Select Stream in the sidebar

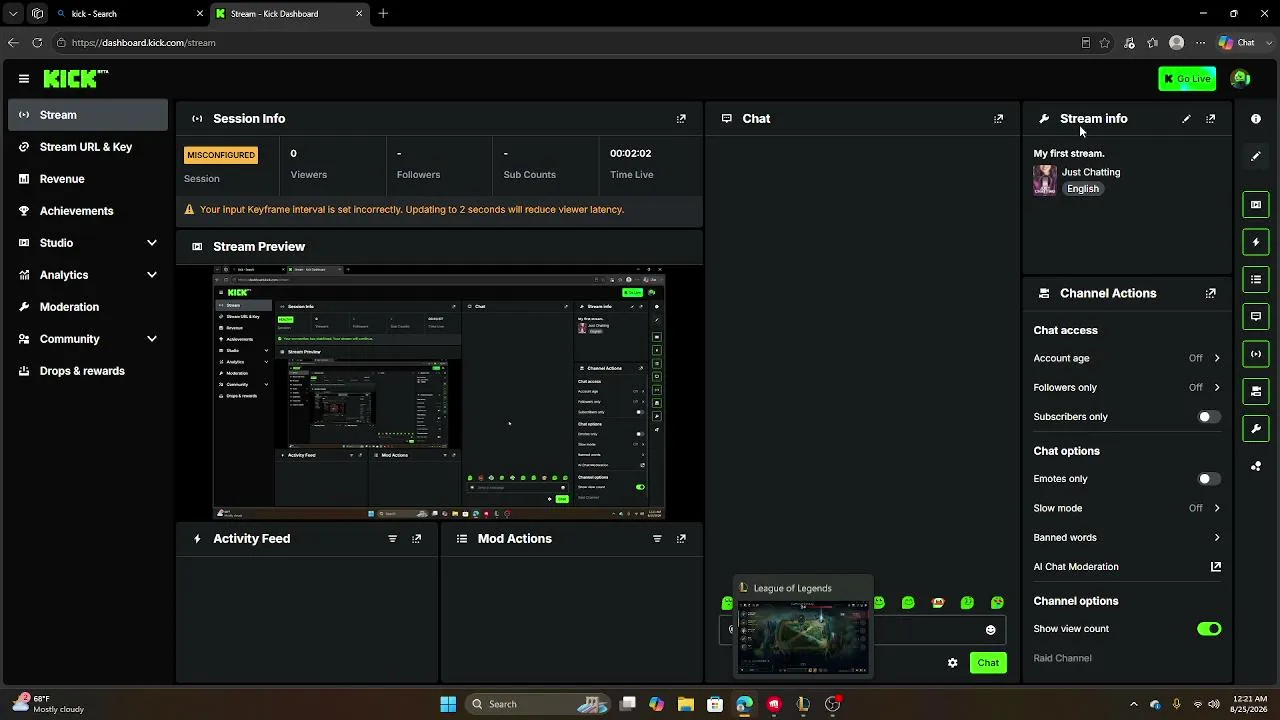[x=88, y=115]
